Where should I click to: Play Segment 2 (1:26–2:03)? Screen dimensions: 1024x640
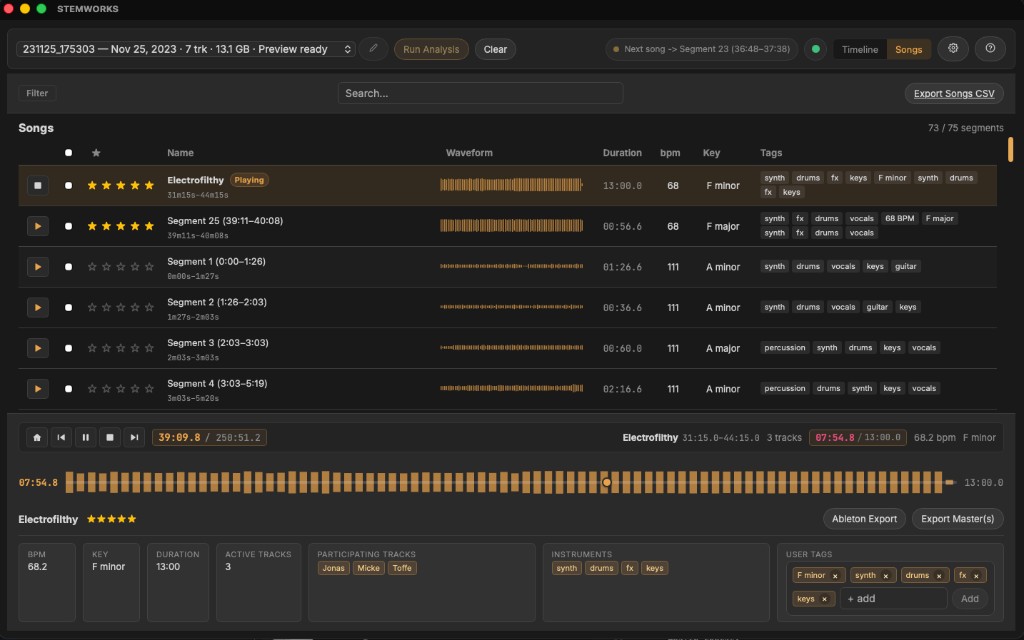click(38, 307)
